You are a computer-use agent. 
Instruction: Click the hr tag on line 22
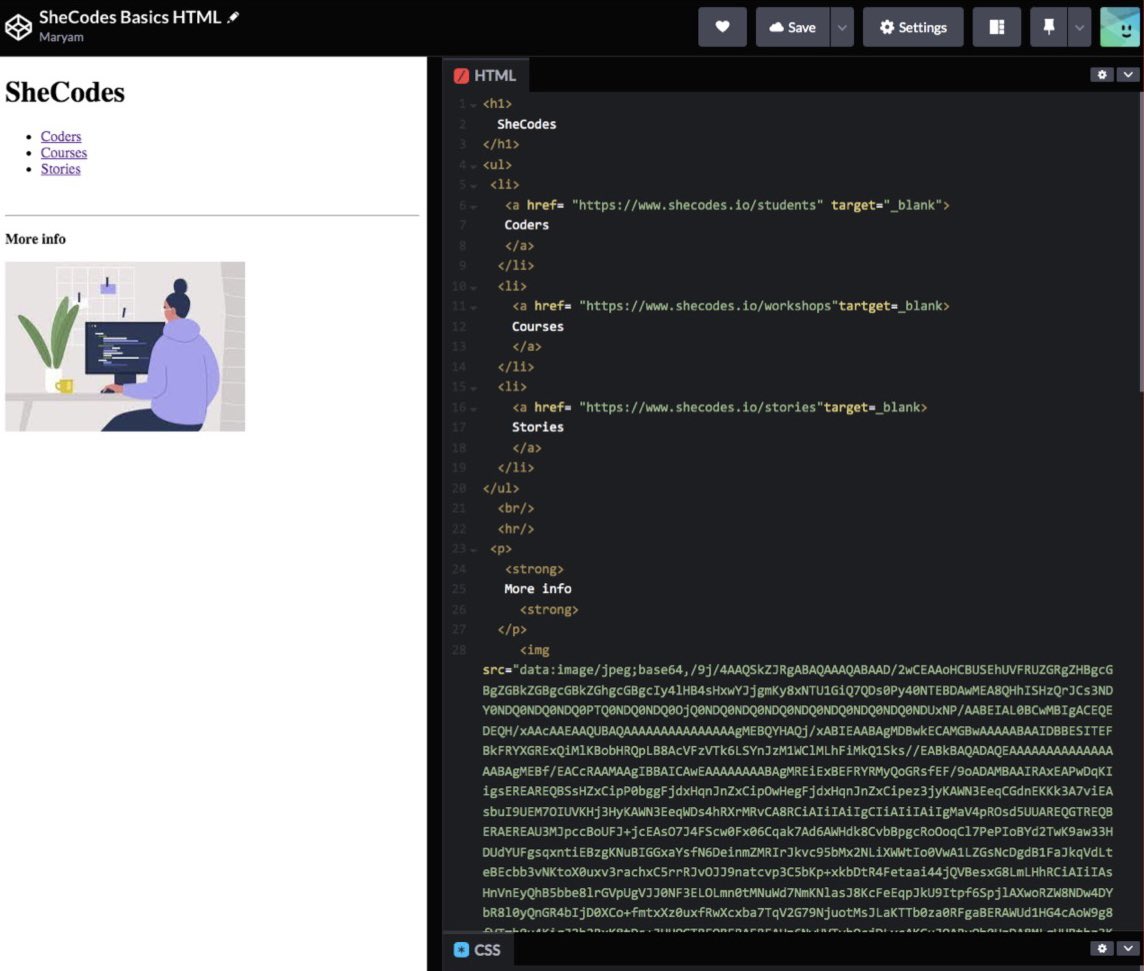coord(516,528)
